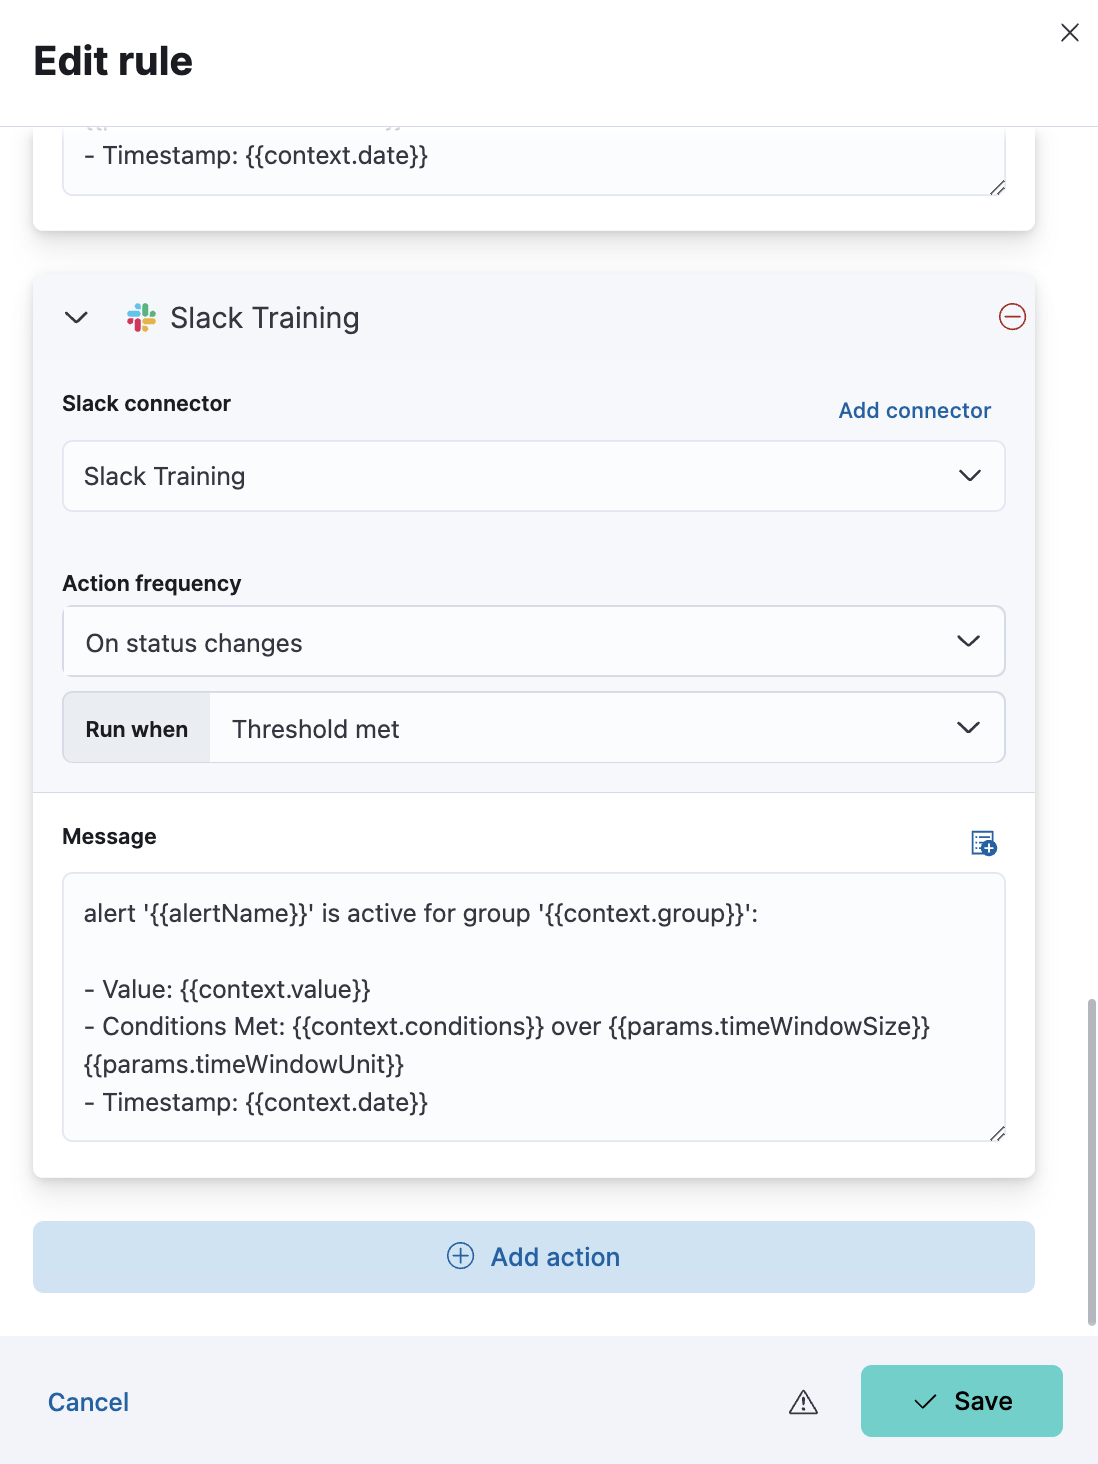Collapse the Slack Training action section

76,318
